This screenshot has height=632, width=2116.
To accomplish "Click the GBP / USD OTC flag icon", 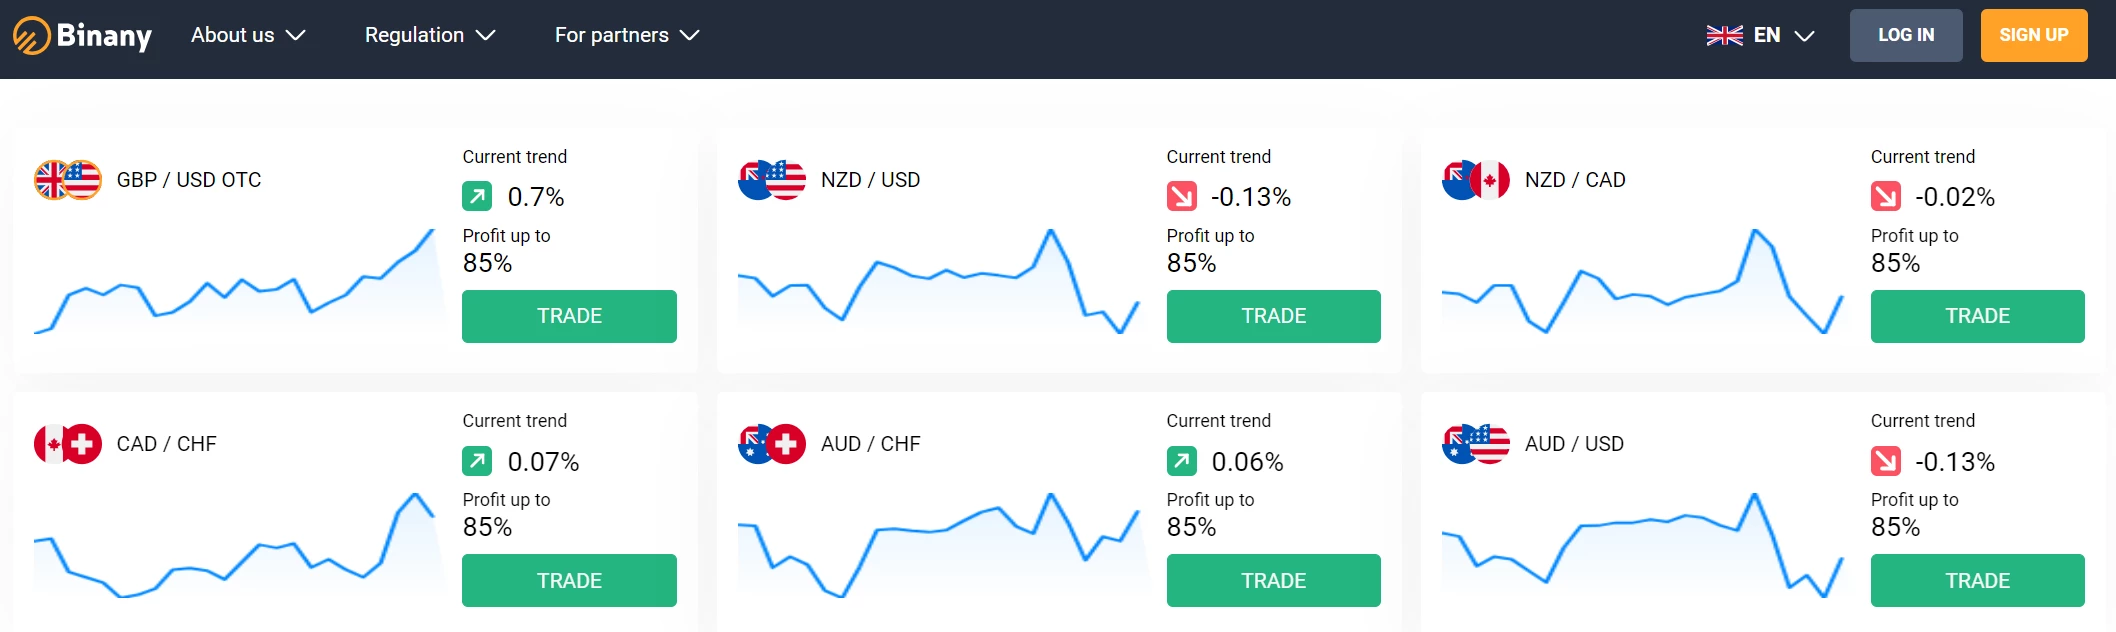I will pos(68,180).
